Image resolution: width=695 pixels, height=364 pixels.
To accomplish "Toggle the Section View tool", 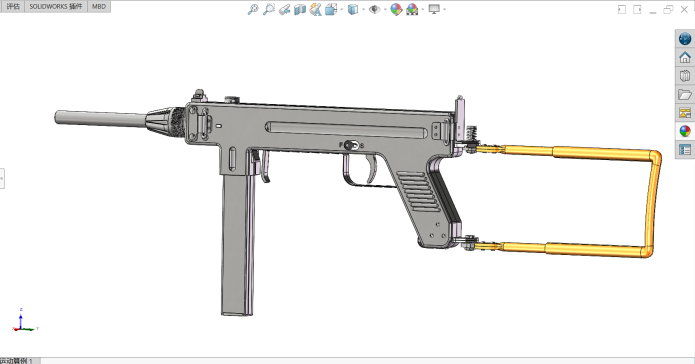I will [x=300, y=9].
